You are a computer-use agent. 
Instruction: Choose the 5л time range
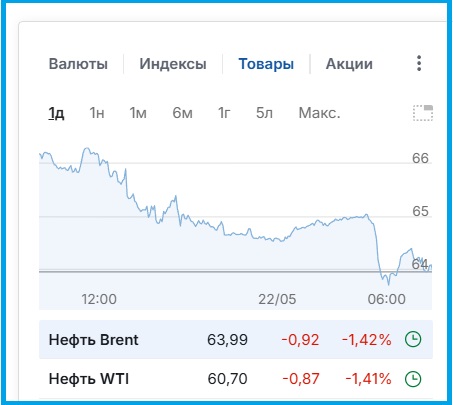[264, 113]
